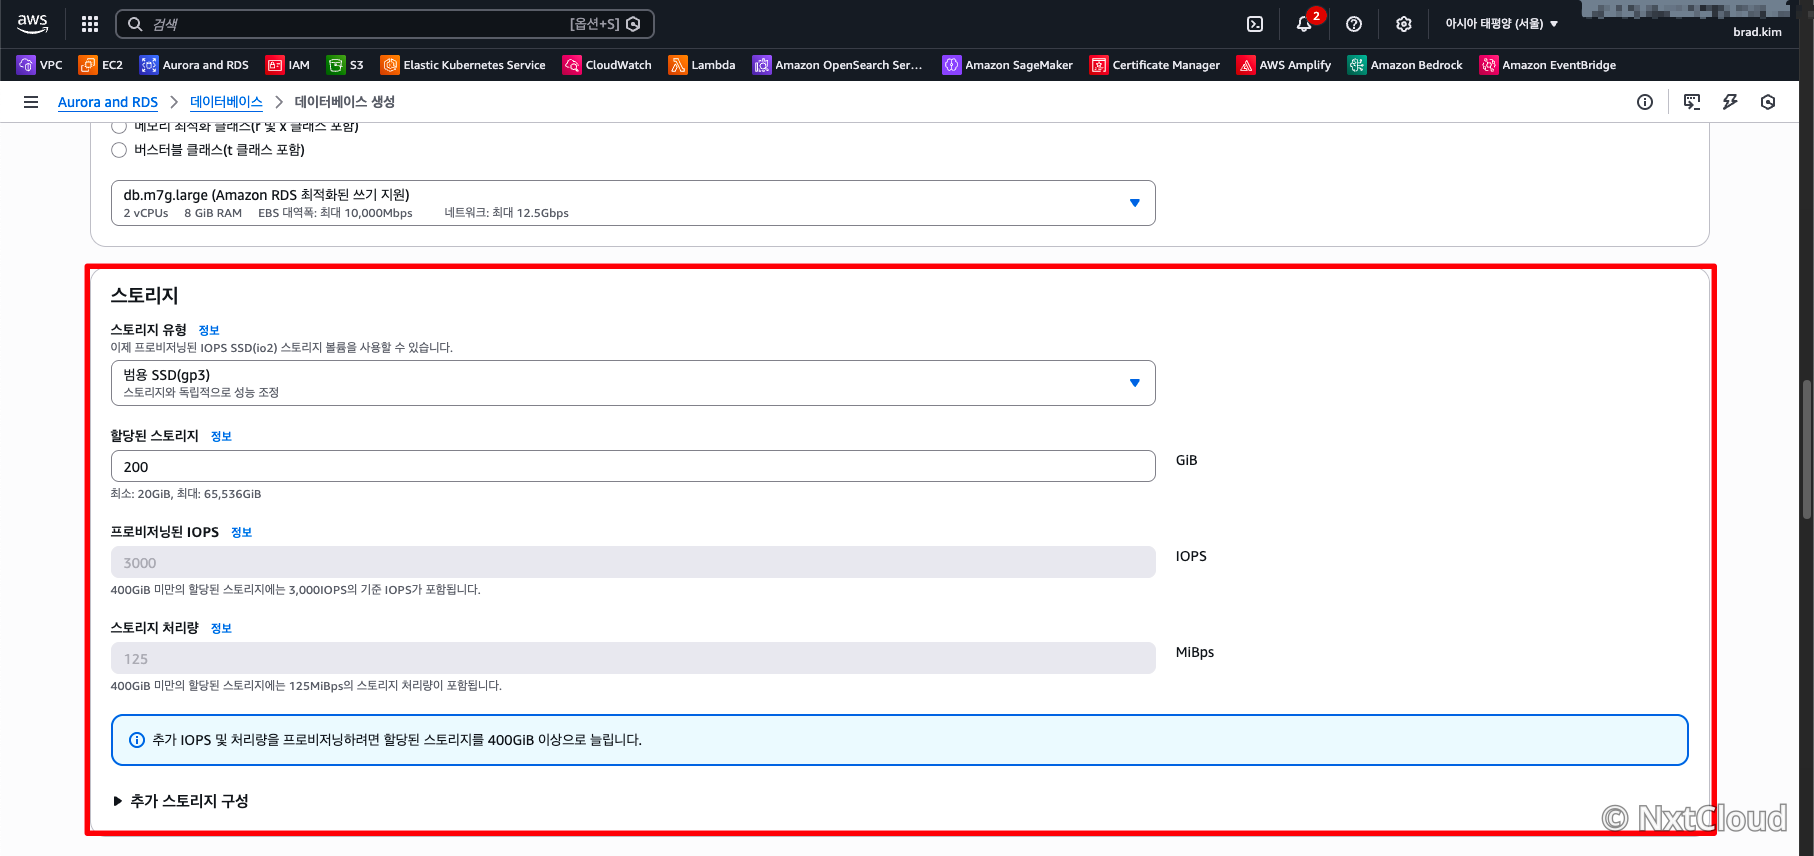This screenshot has width=1814, height=856.
Task: Open 정보 link next to 스토리지 유형
Action: pyautogui.click(x=209, y=330)
